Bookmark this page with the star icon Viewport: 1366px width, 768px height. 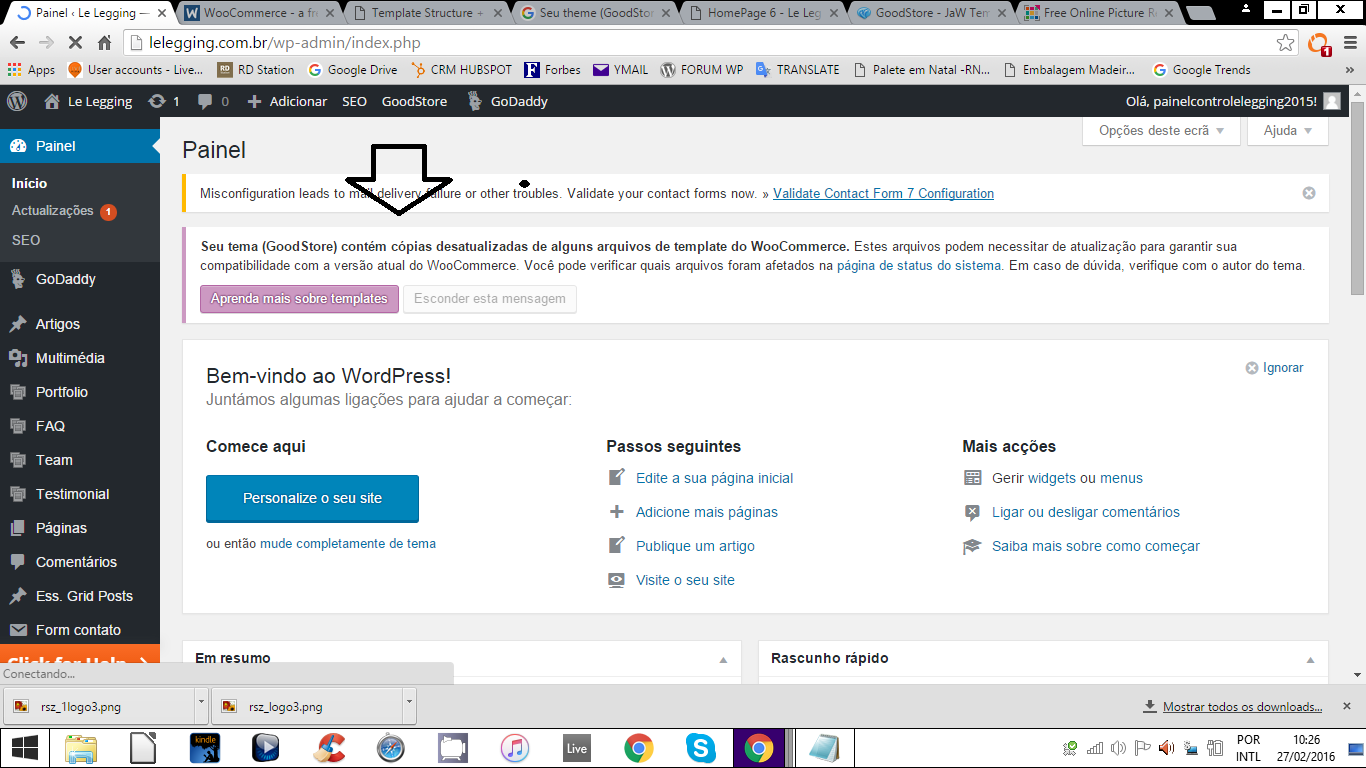pyautogui.click(x=1285, y=43)
